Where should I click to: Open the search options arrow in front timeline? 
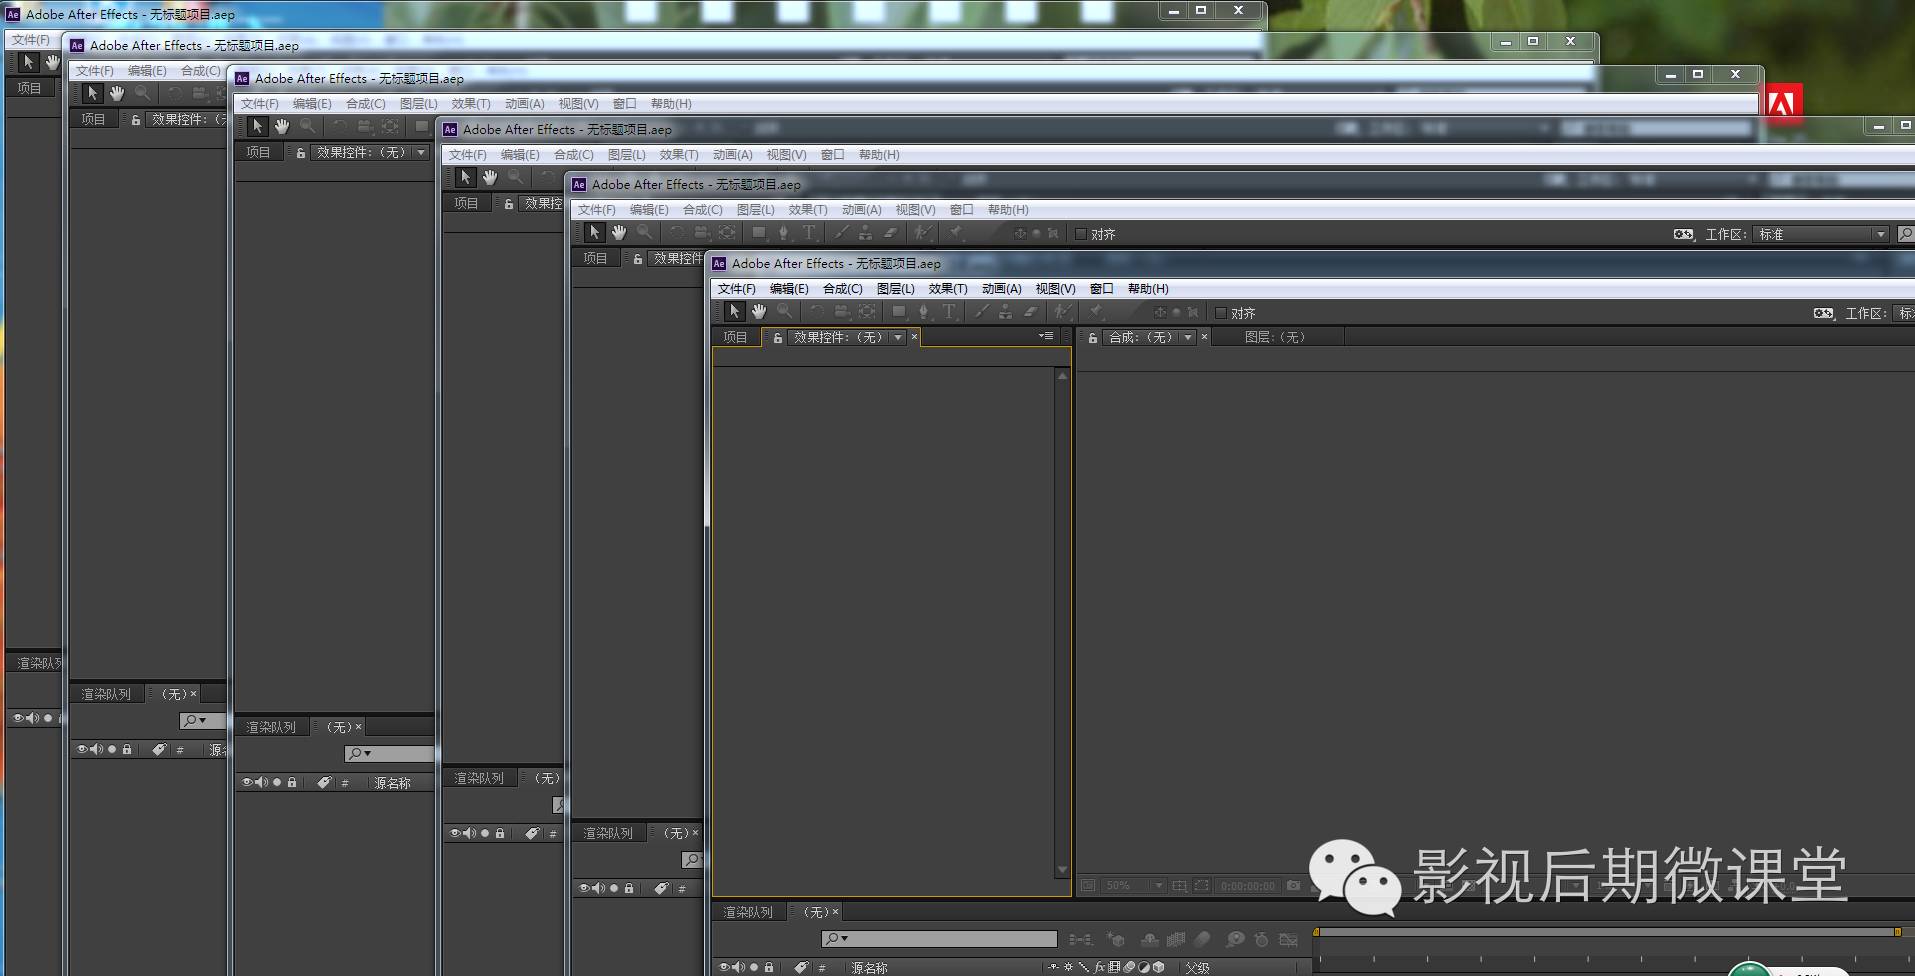pyautogui.click(x=845, y=939)
